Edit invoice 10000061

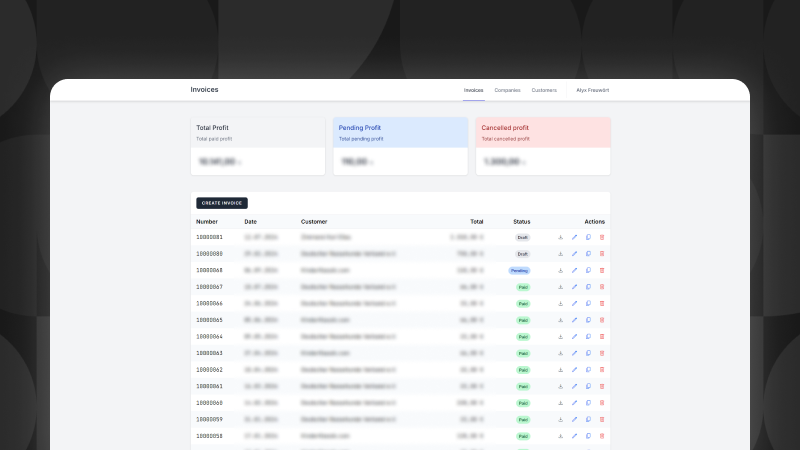(x=574, y=386)
